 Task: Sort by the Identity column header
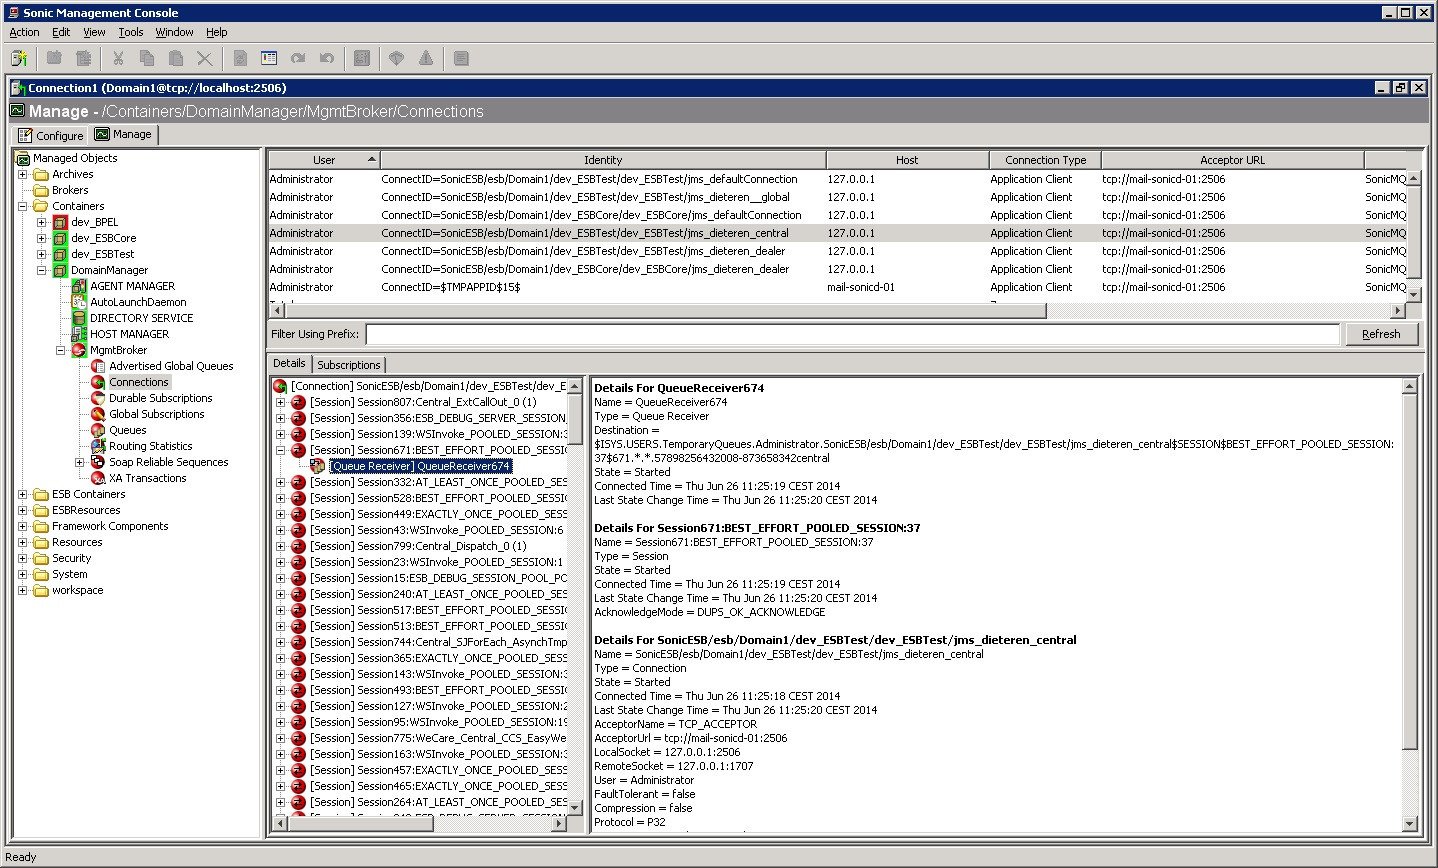tap(603, 160)
